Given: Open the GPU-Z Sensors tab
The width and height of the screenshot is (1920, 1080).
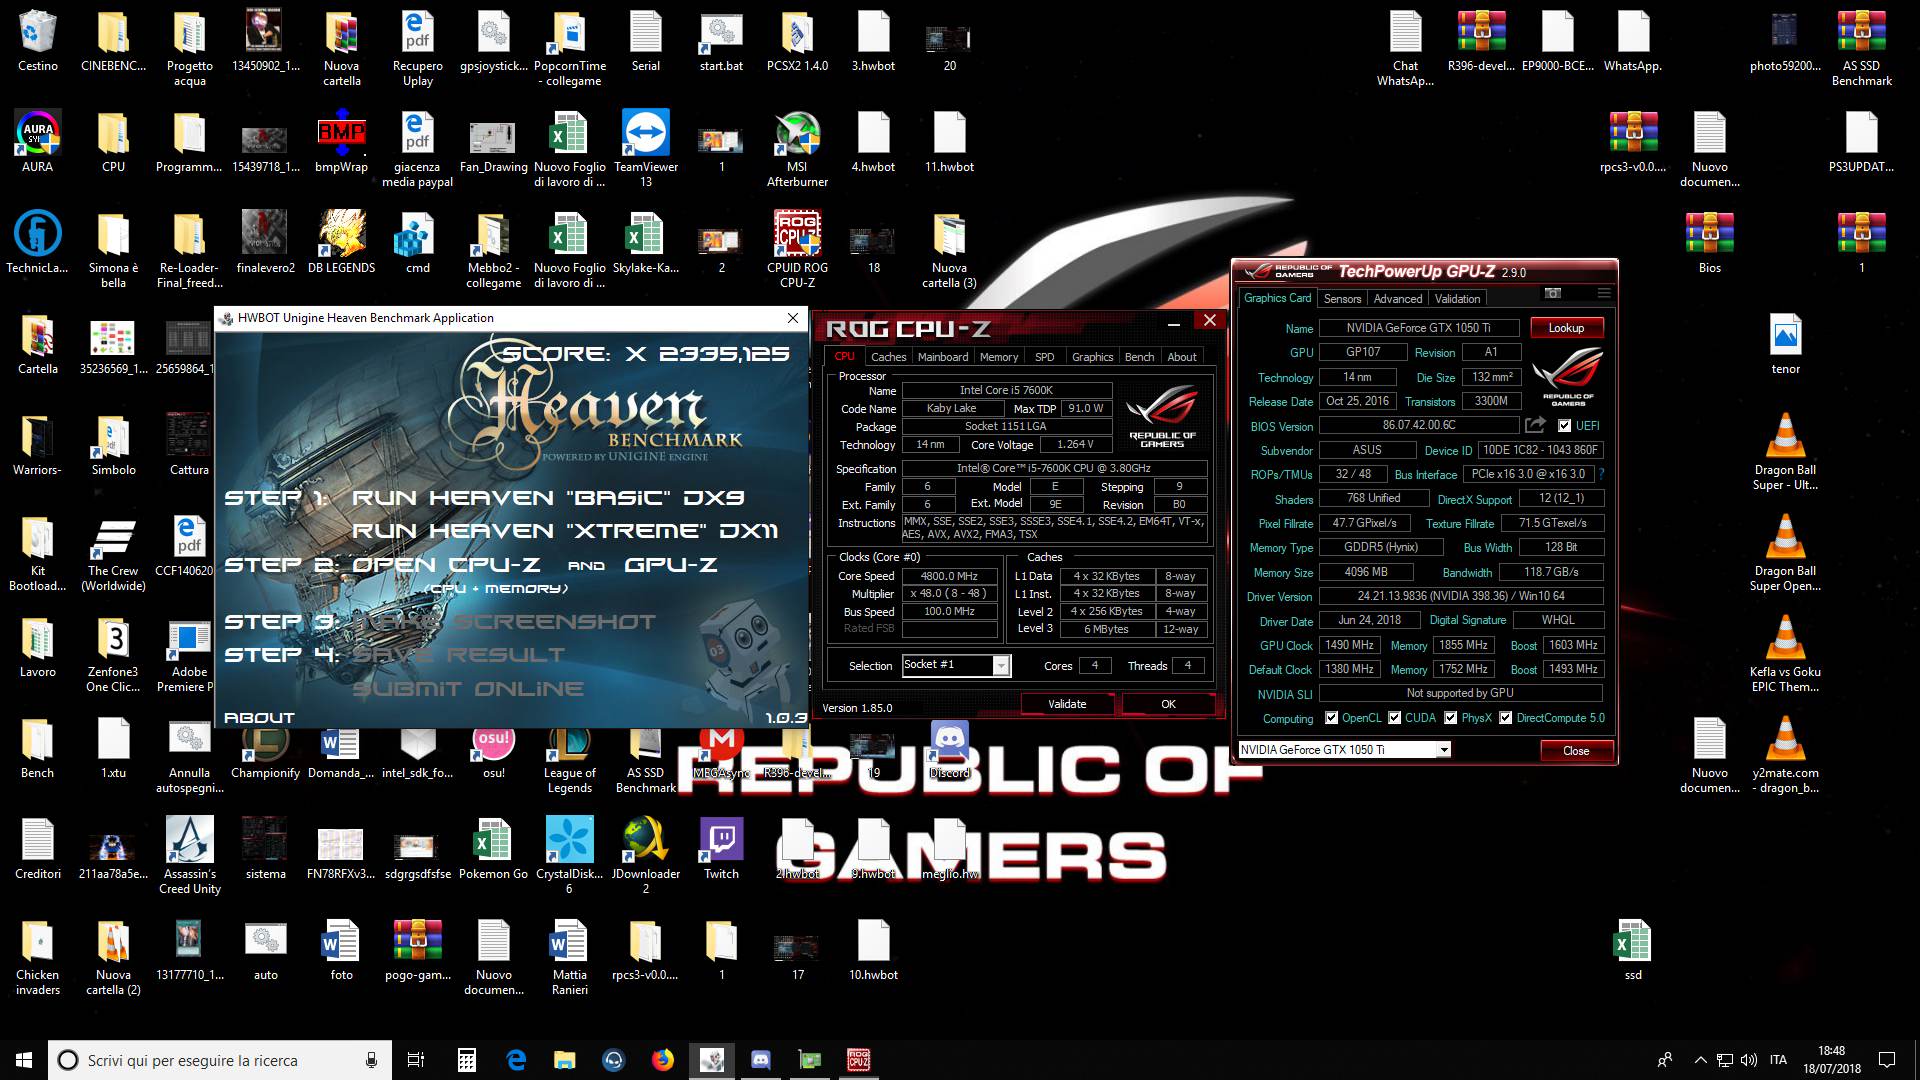Looking at the screenshot, I should (x=1342, y=299).
